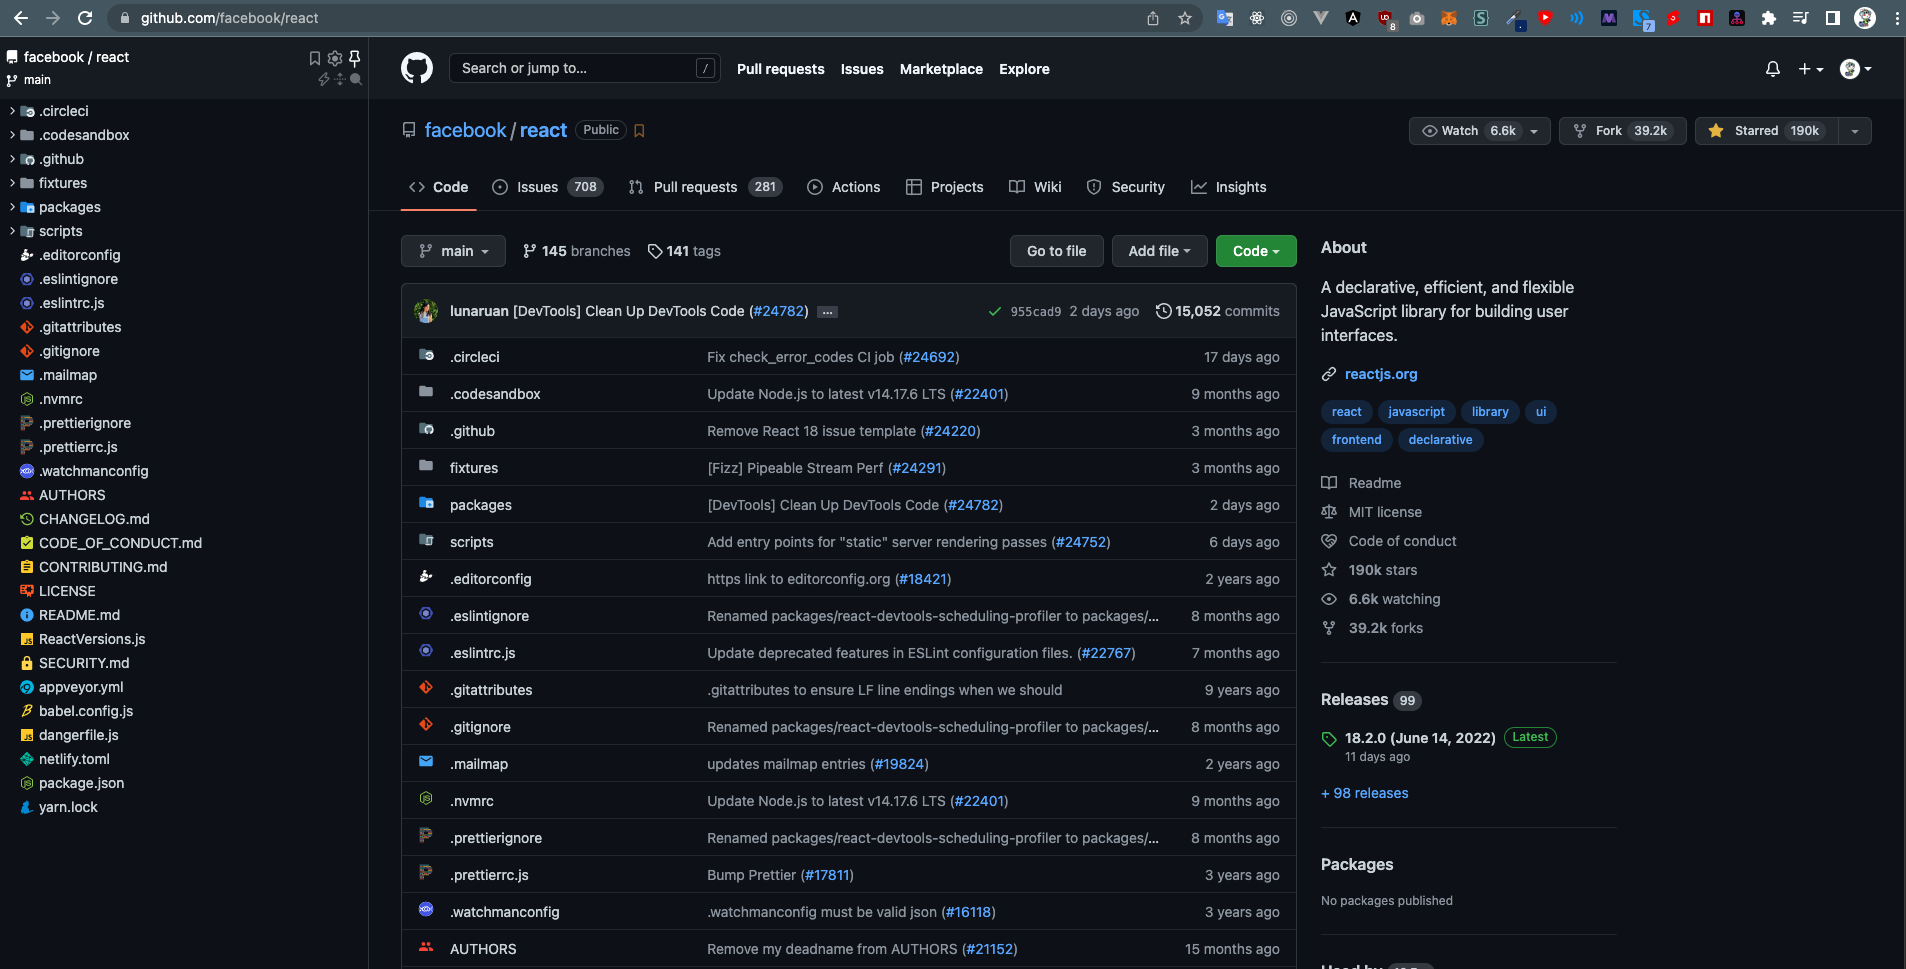Bookmark the Chrome page with star icon
1906x969 pixels.
tap(1185, 18)
